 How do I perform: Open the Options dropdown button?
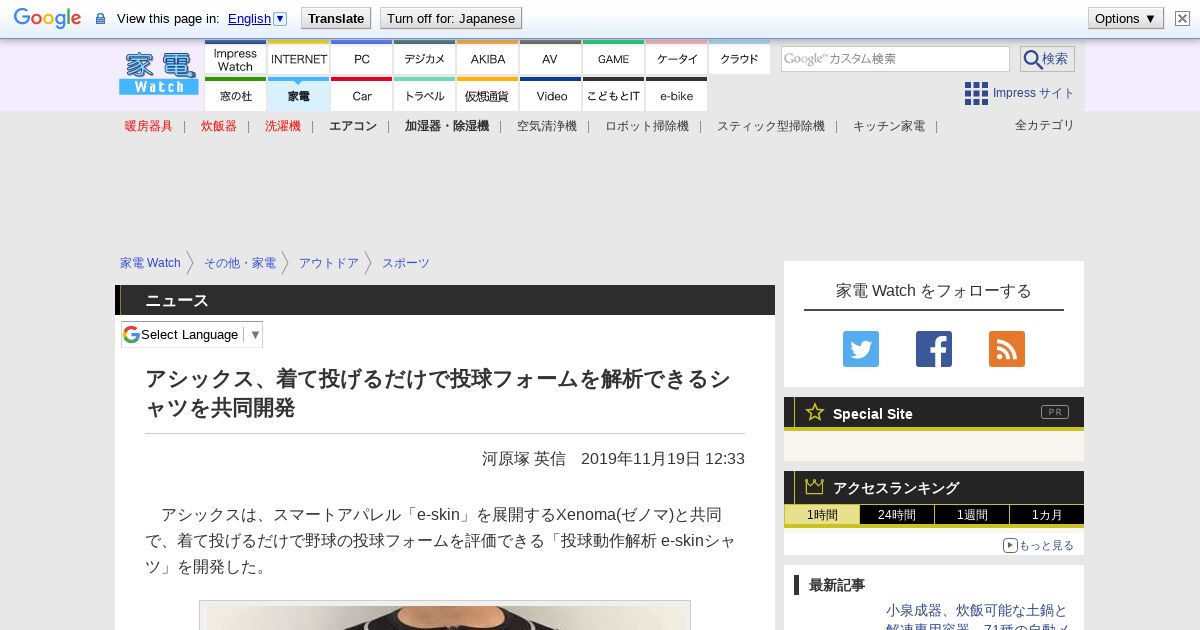pyautogui.click(x=1125, y=18)
